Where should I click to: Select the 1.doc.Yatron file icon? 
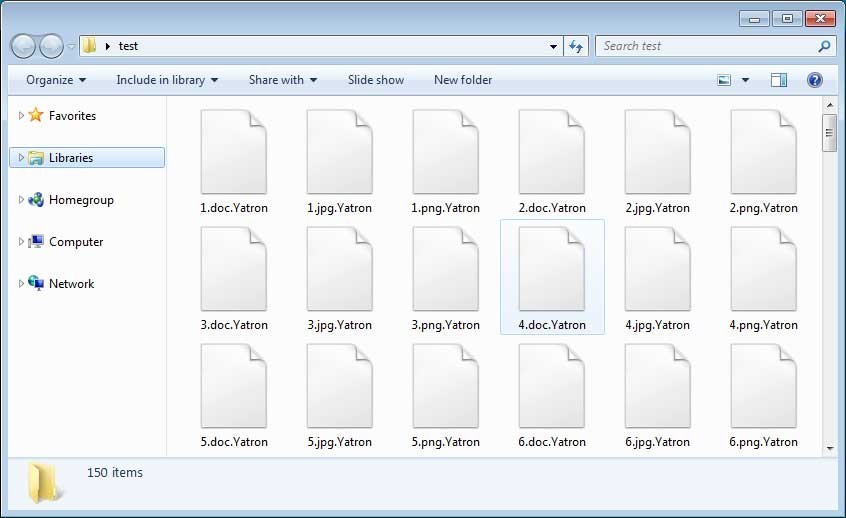pyautogui.click(x=233, y=152)
